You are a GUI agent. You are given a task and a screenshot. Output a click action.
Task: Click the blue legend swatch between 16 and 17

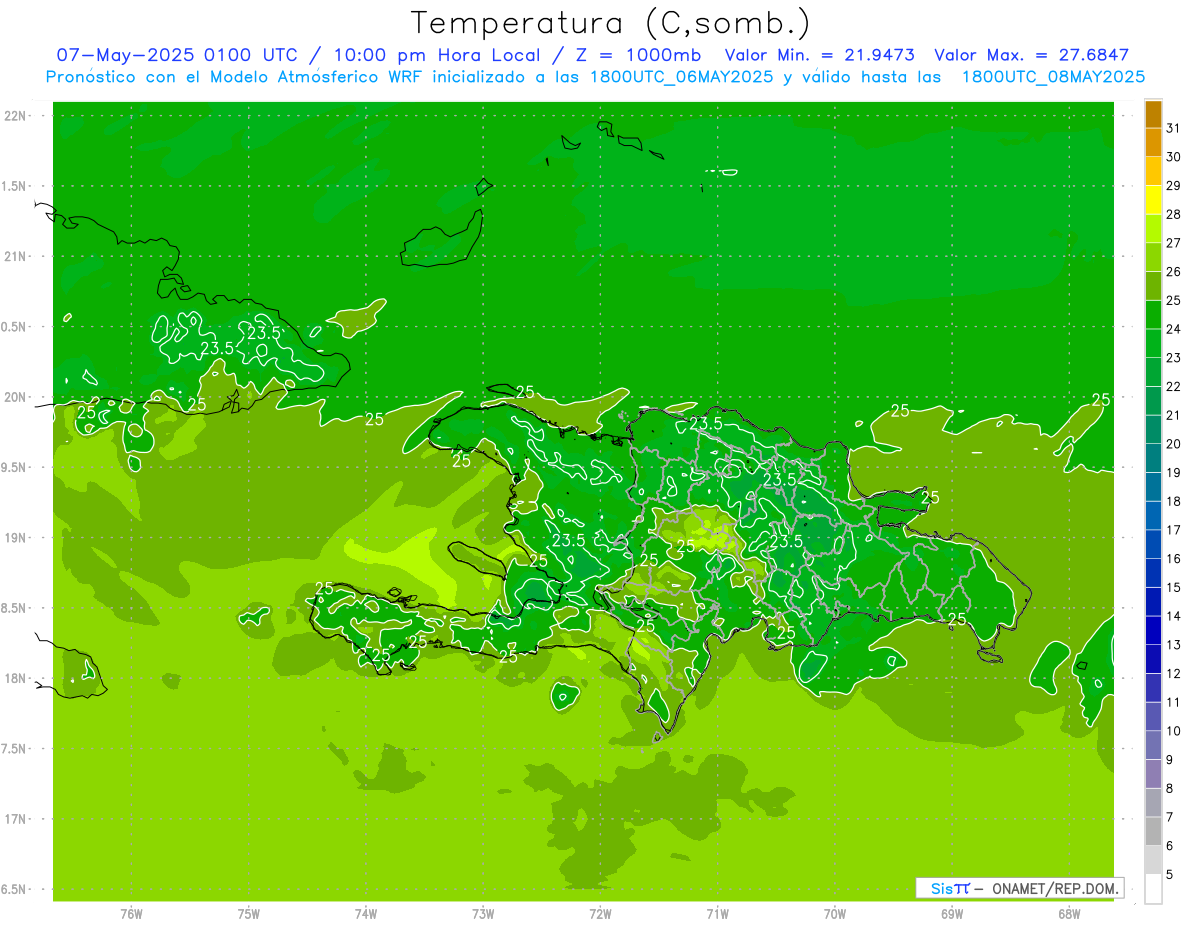pyautogui.click(x=1153, y=544)
